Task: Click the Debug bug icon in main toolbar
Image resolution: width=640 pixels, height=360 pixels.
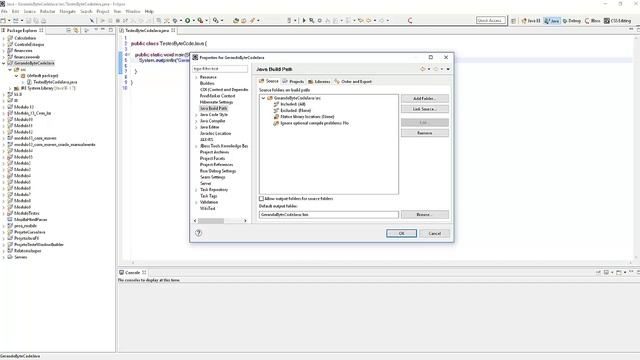Action: tap(175, 20)
